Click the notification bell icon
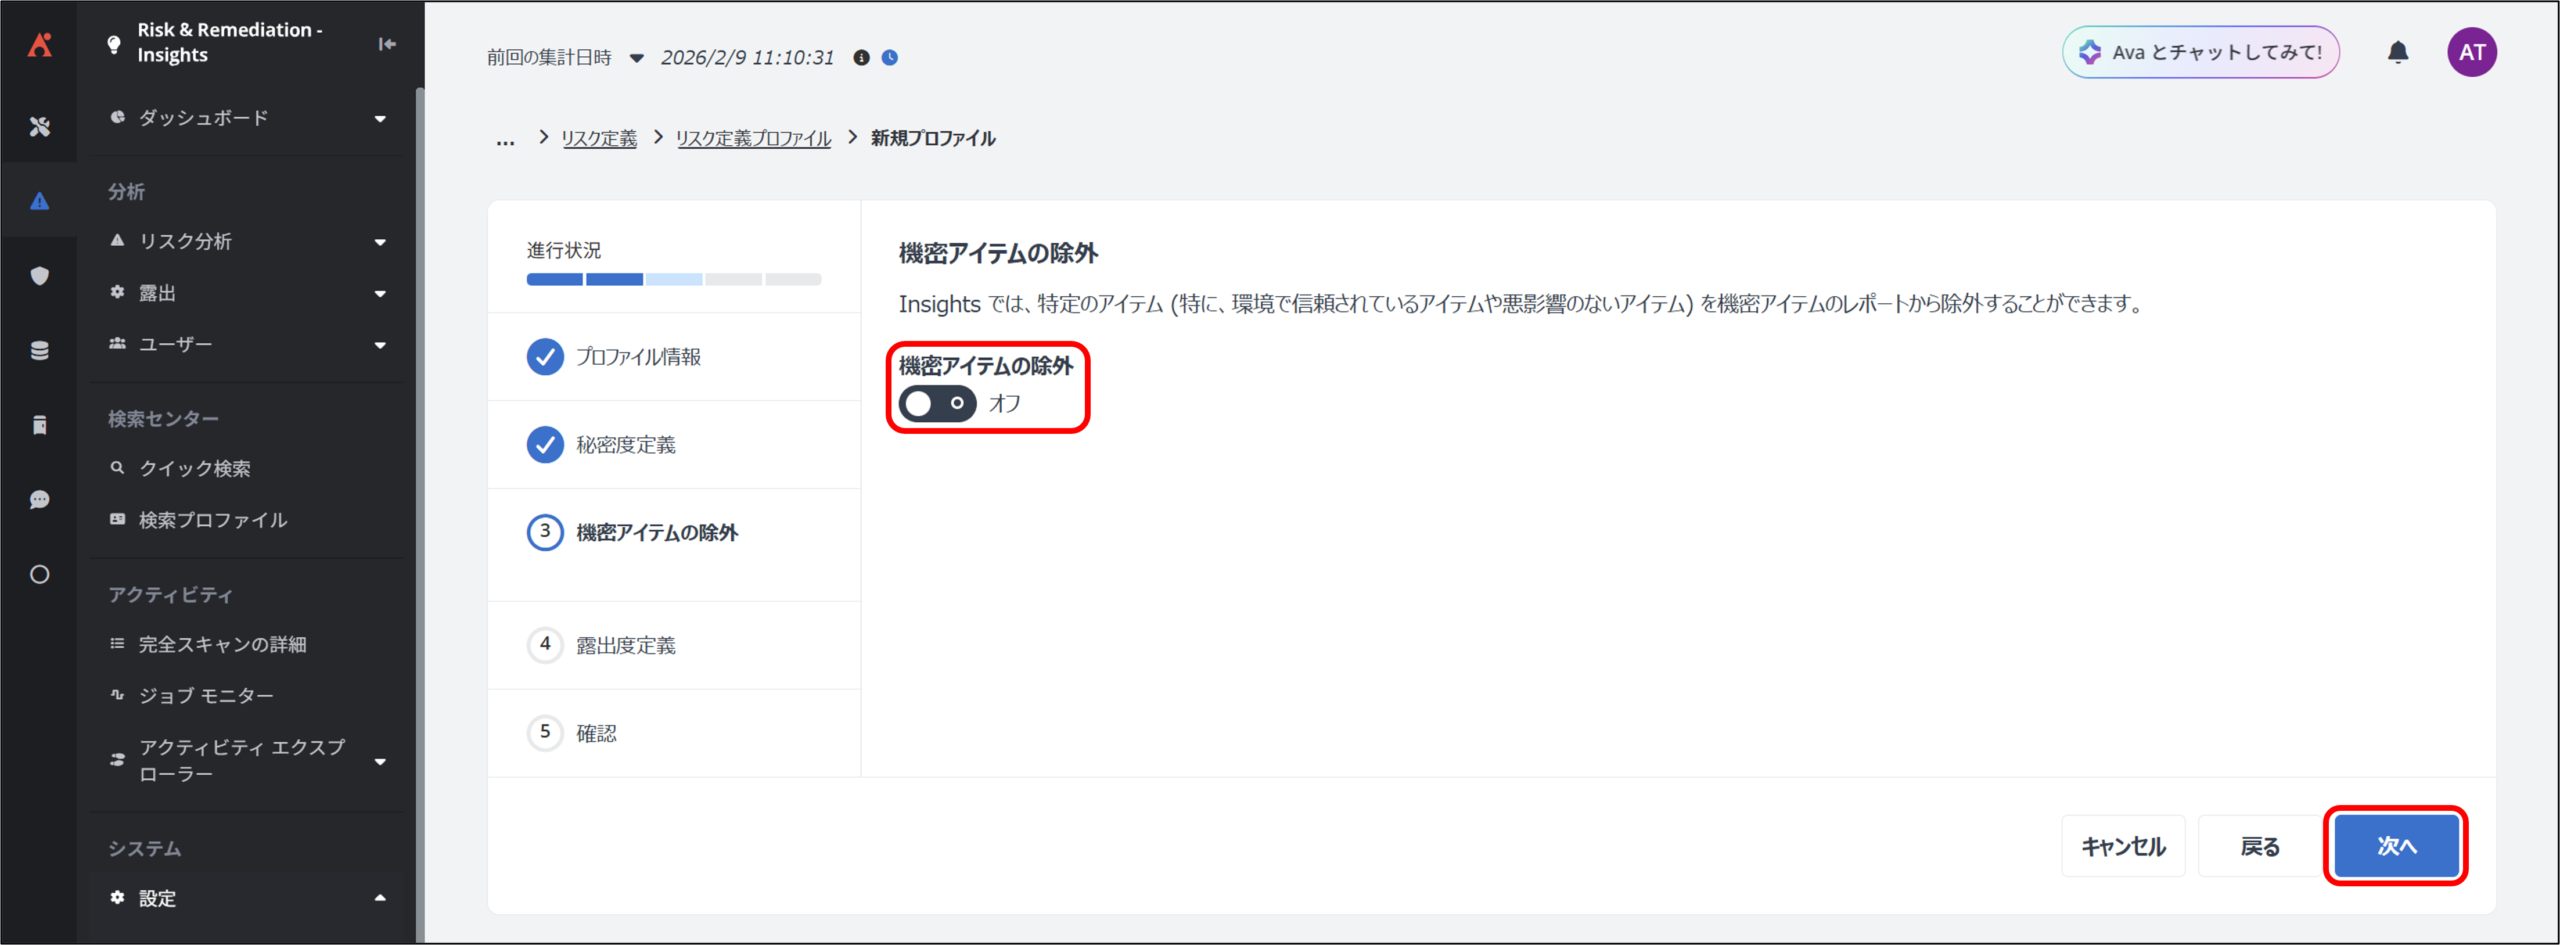2560x945 pixels. (2397, 53)
